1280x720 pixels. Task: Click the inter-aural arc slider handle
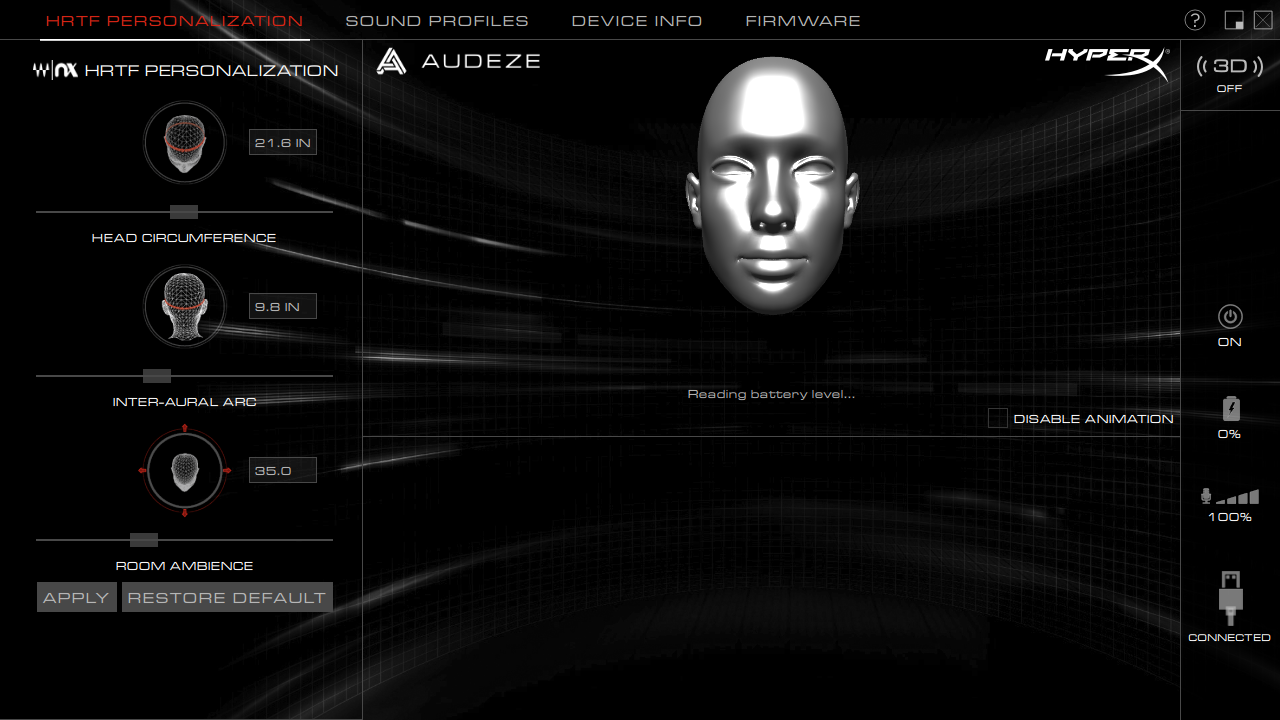[157, 376]
